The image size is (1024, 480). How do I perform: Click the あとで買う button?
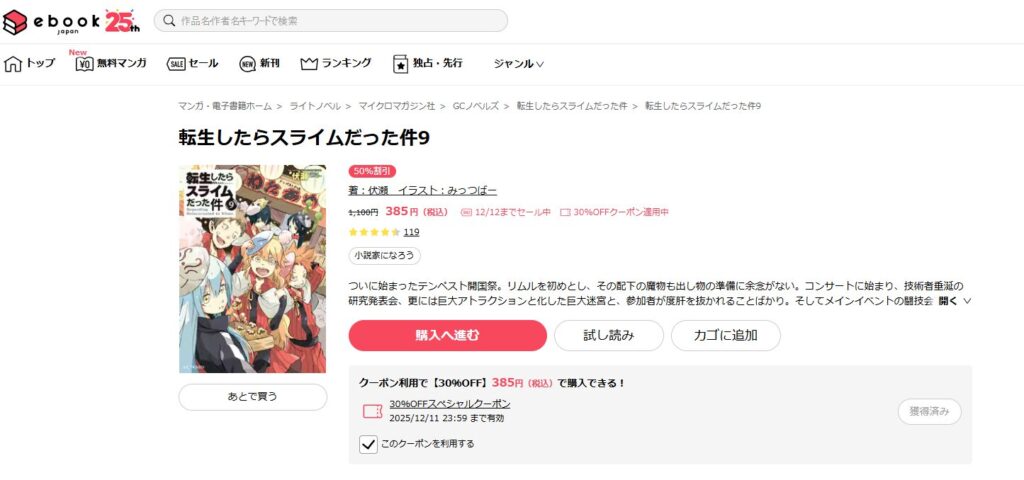(253, 397)
